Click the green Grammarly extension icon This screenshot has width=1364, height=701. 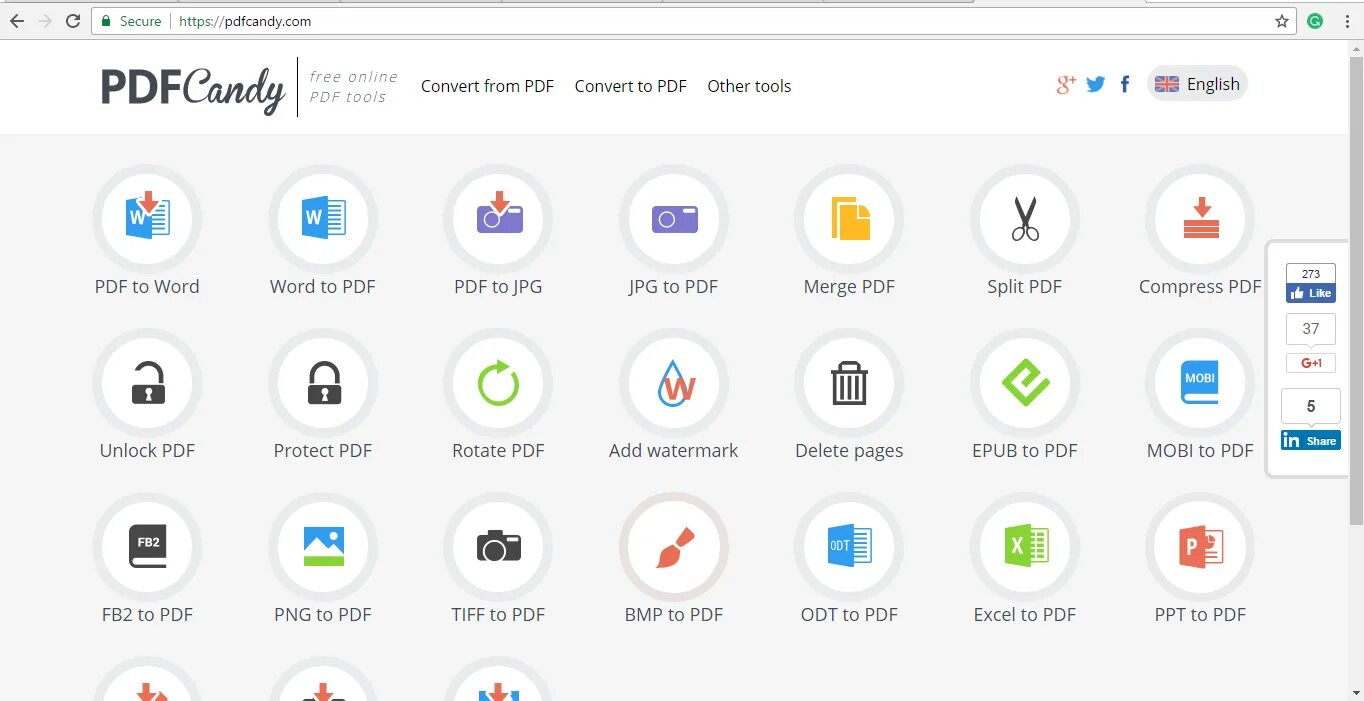coord(1316,21)
